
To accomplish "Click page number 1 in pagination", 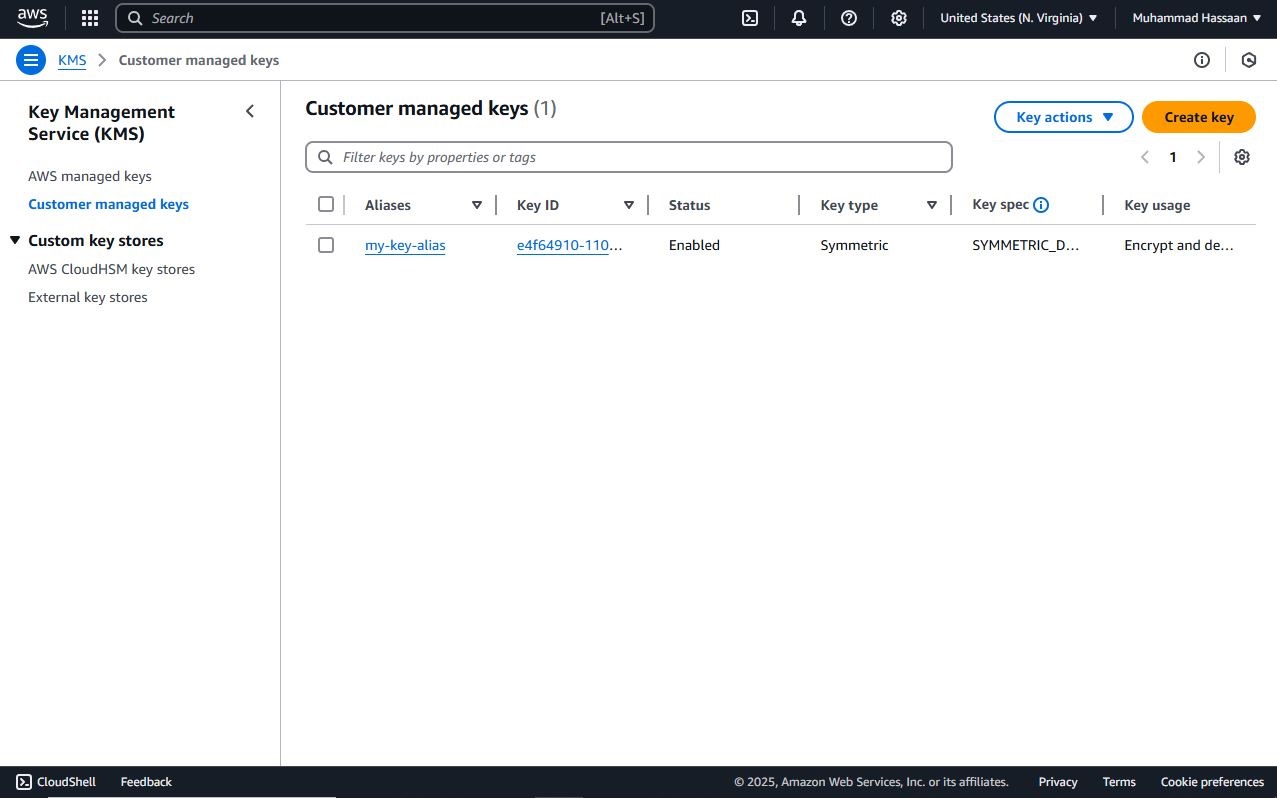I will pos(1173,157).
